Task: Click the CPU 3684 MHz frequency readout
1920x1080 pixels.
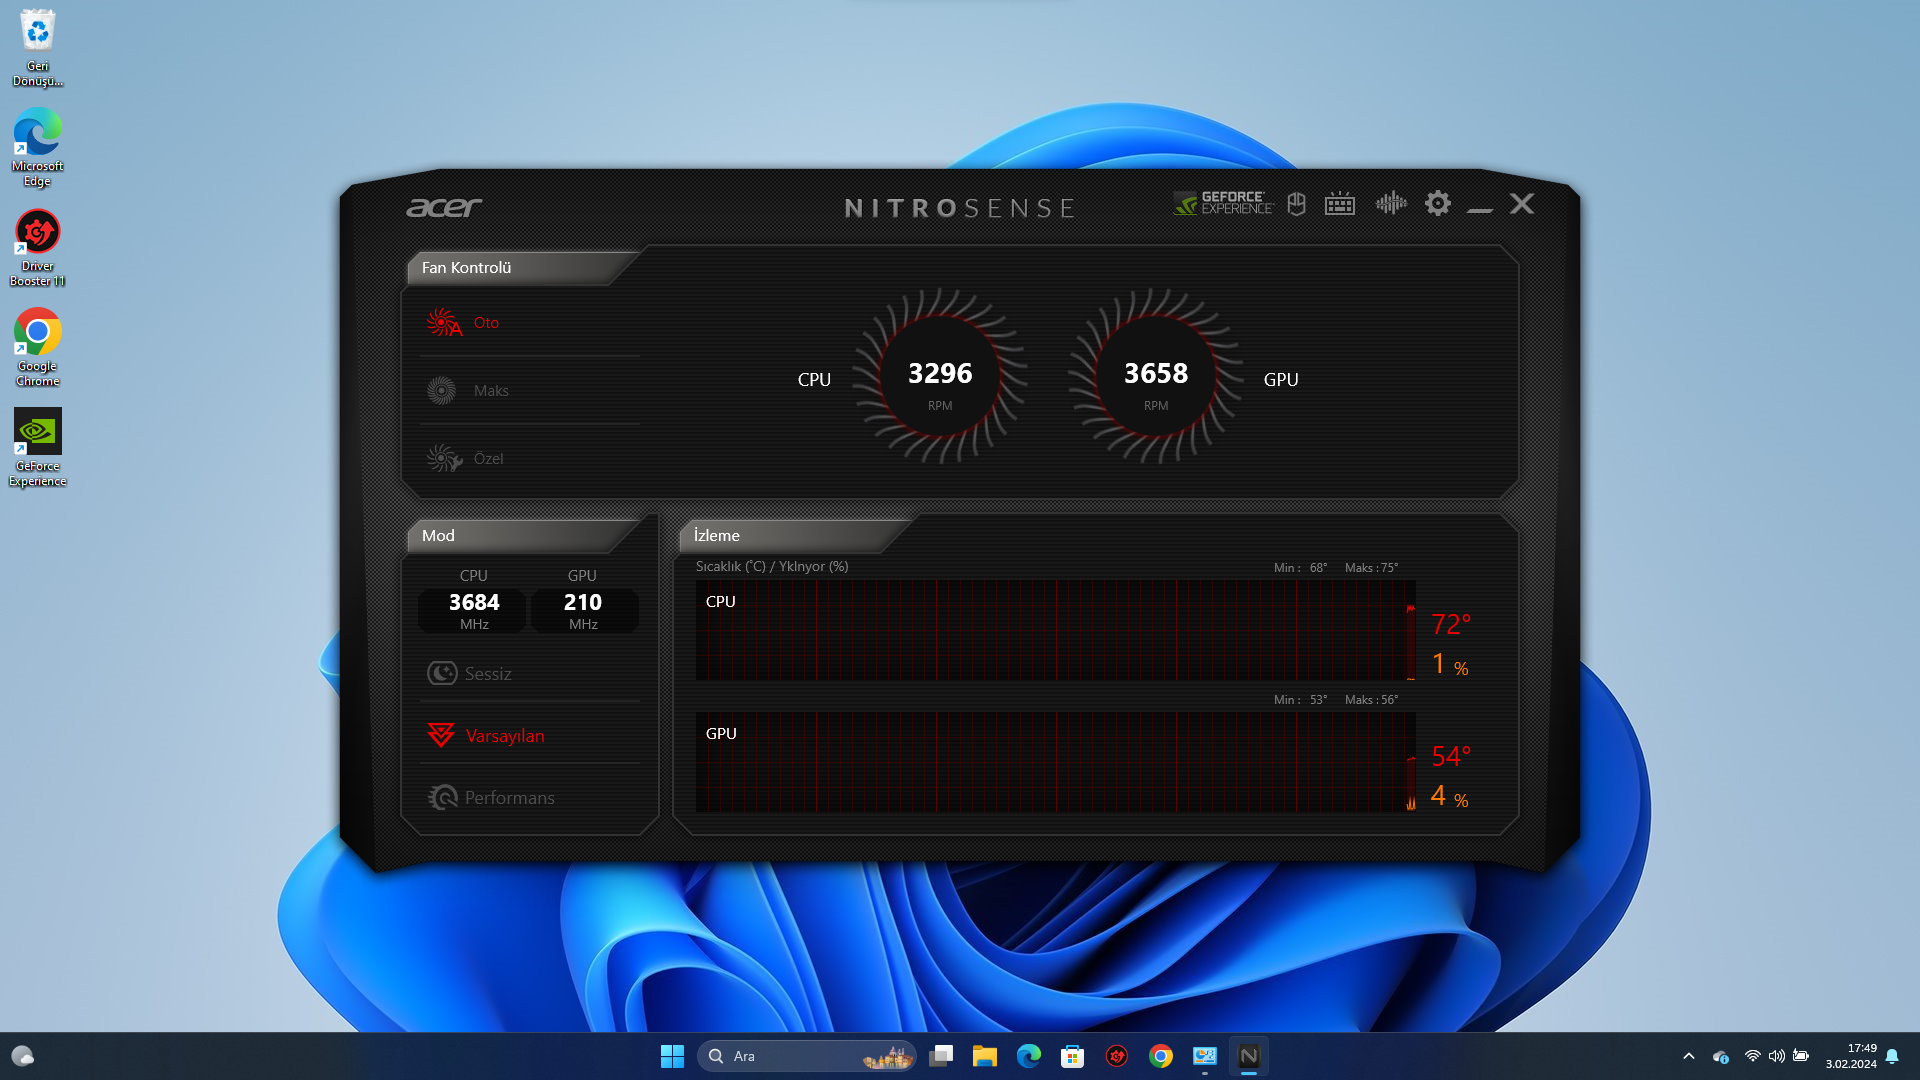Action: (474, 610)
